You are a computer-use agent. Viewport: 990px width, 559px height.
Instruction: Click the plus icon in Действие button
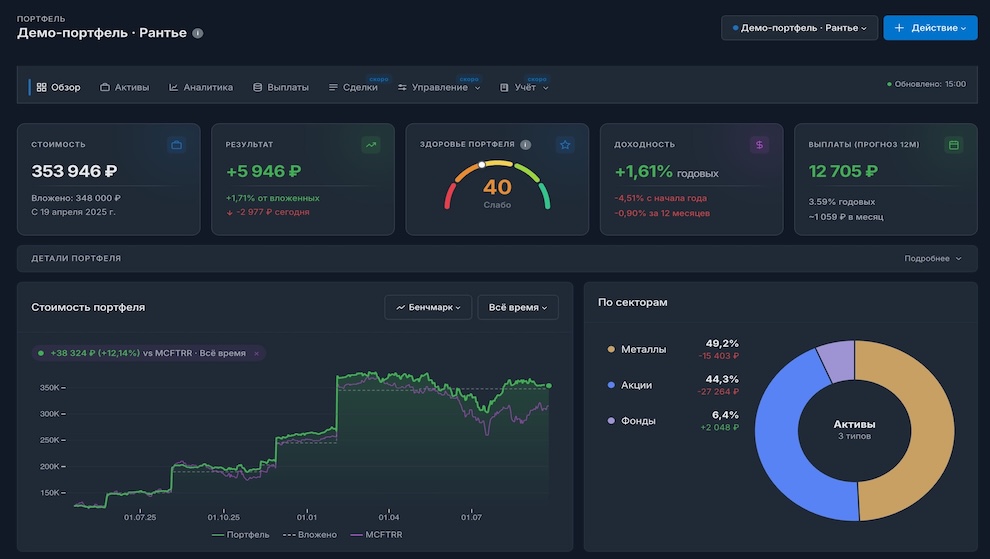click(899, 28)
